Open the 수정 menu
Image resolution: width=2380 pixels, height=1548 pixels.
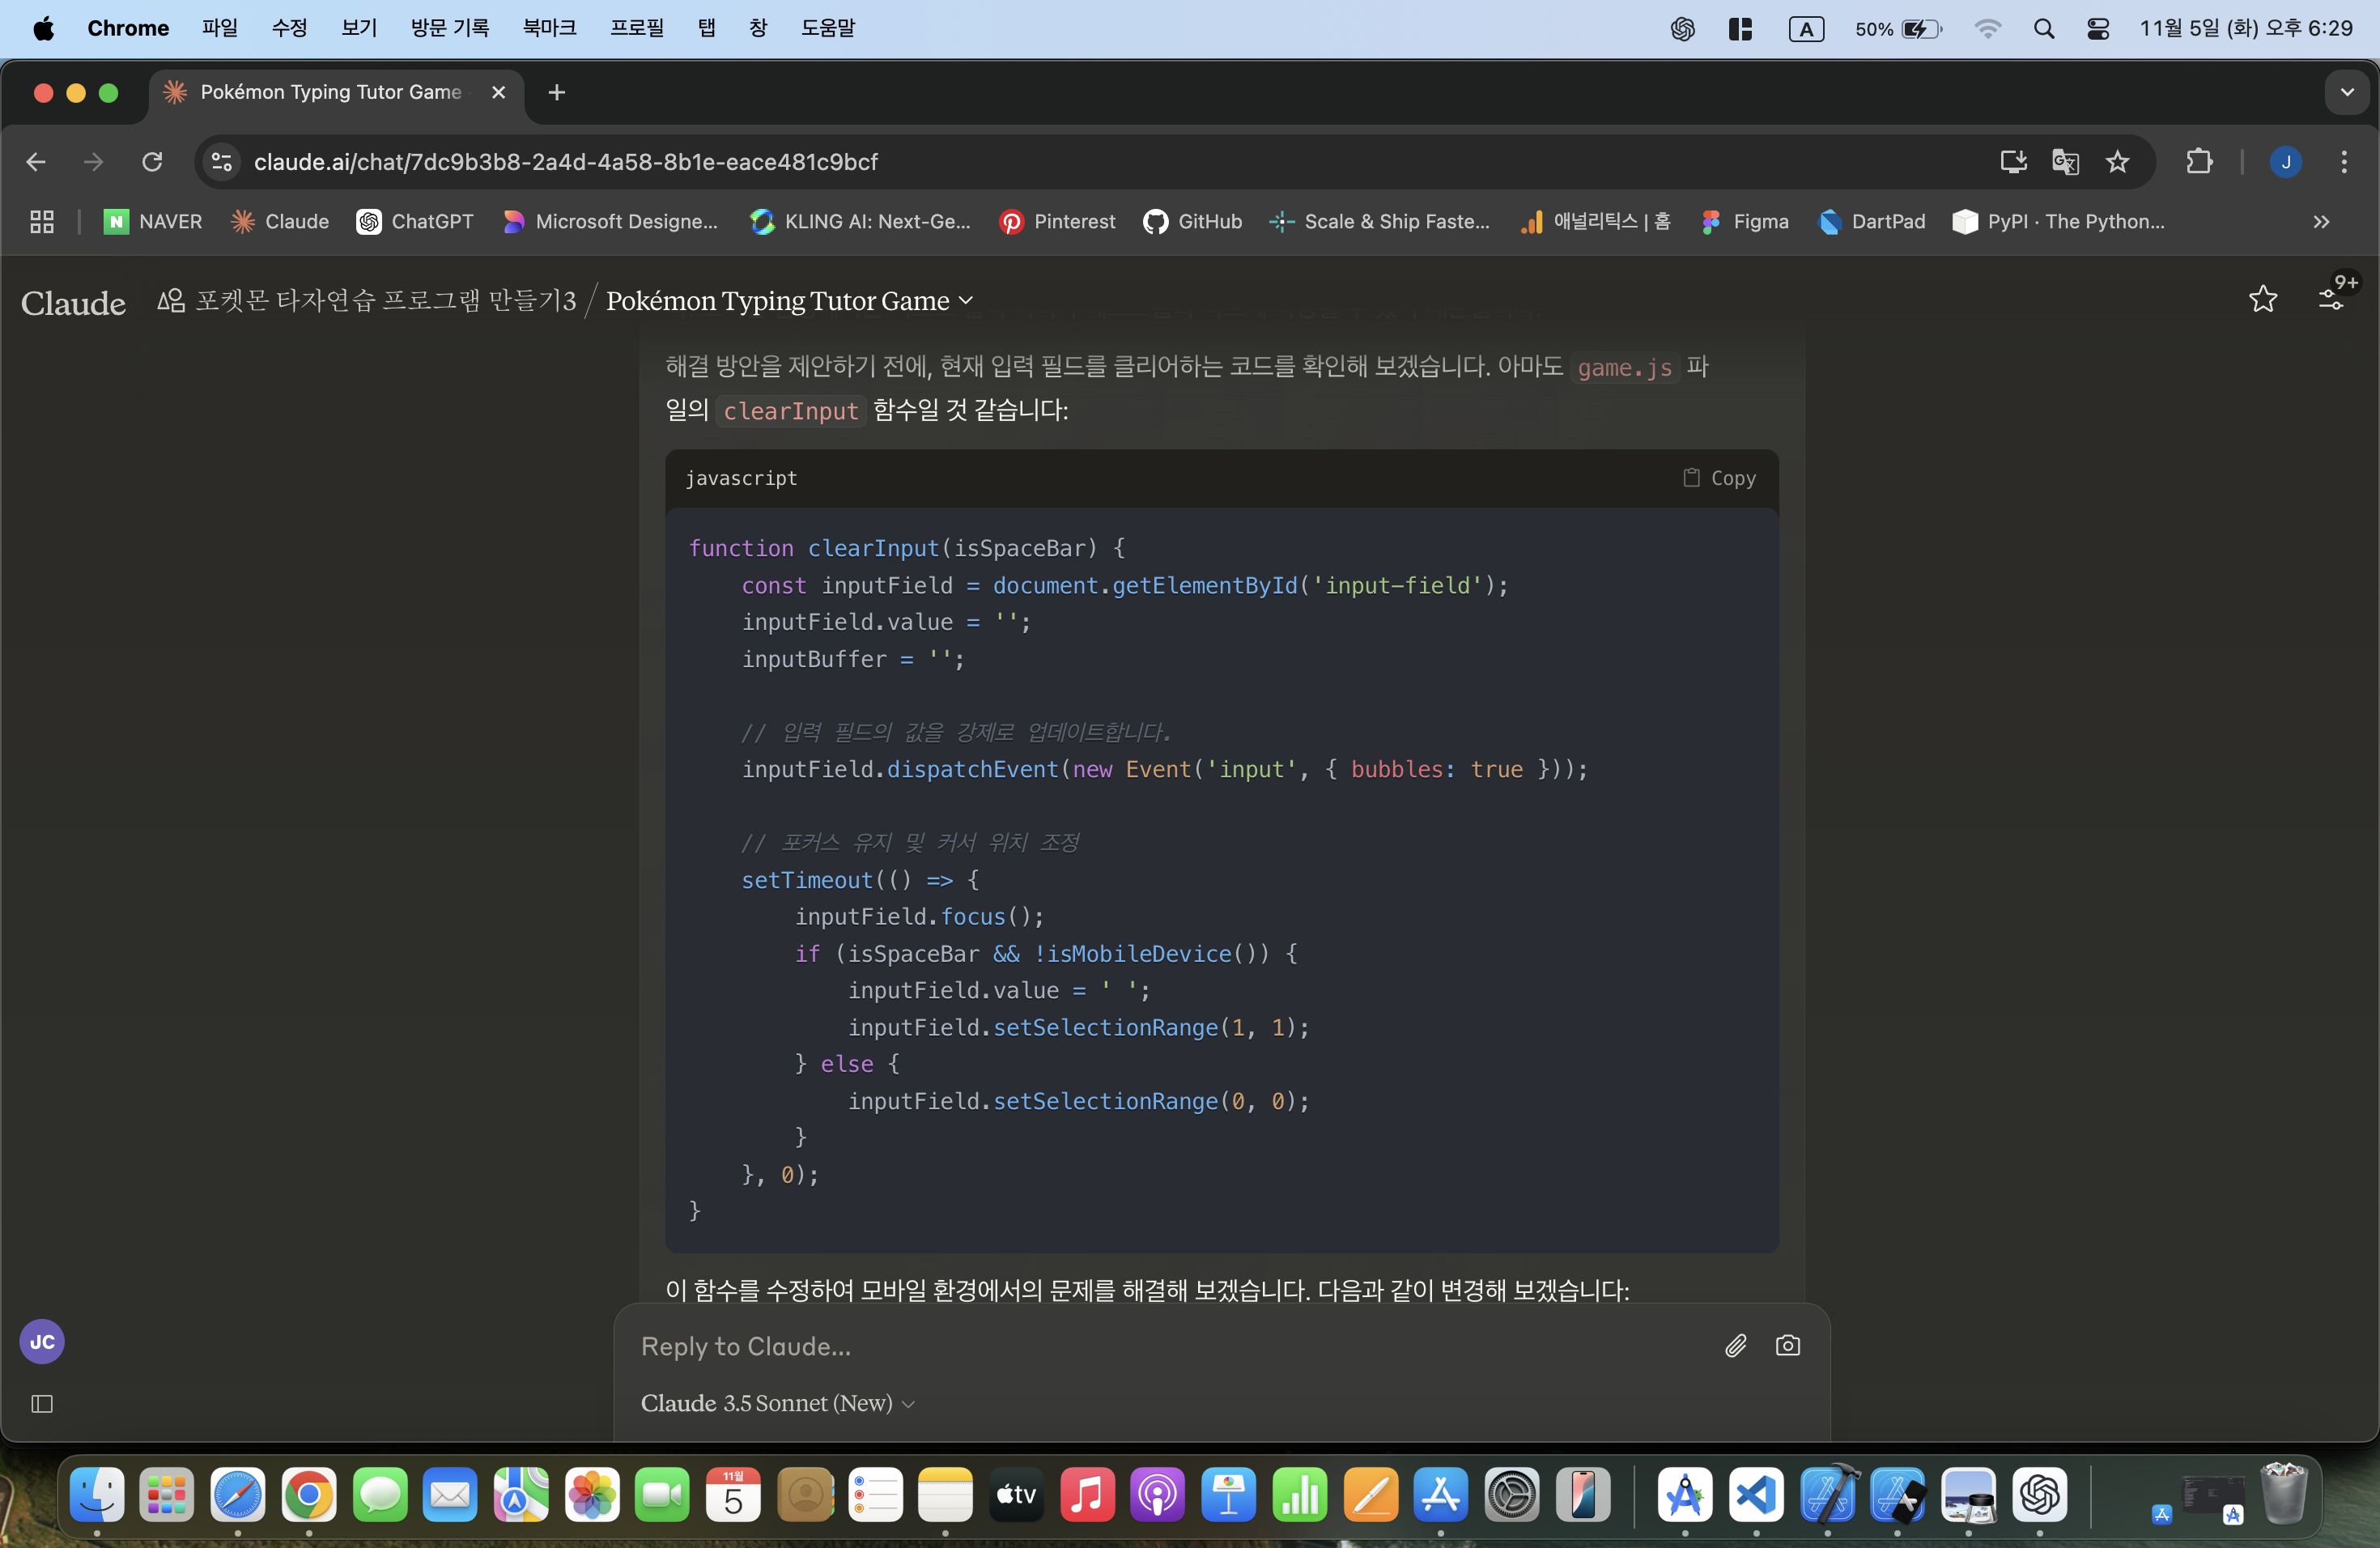[x=290, y=28]
